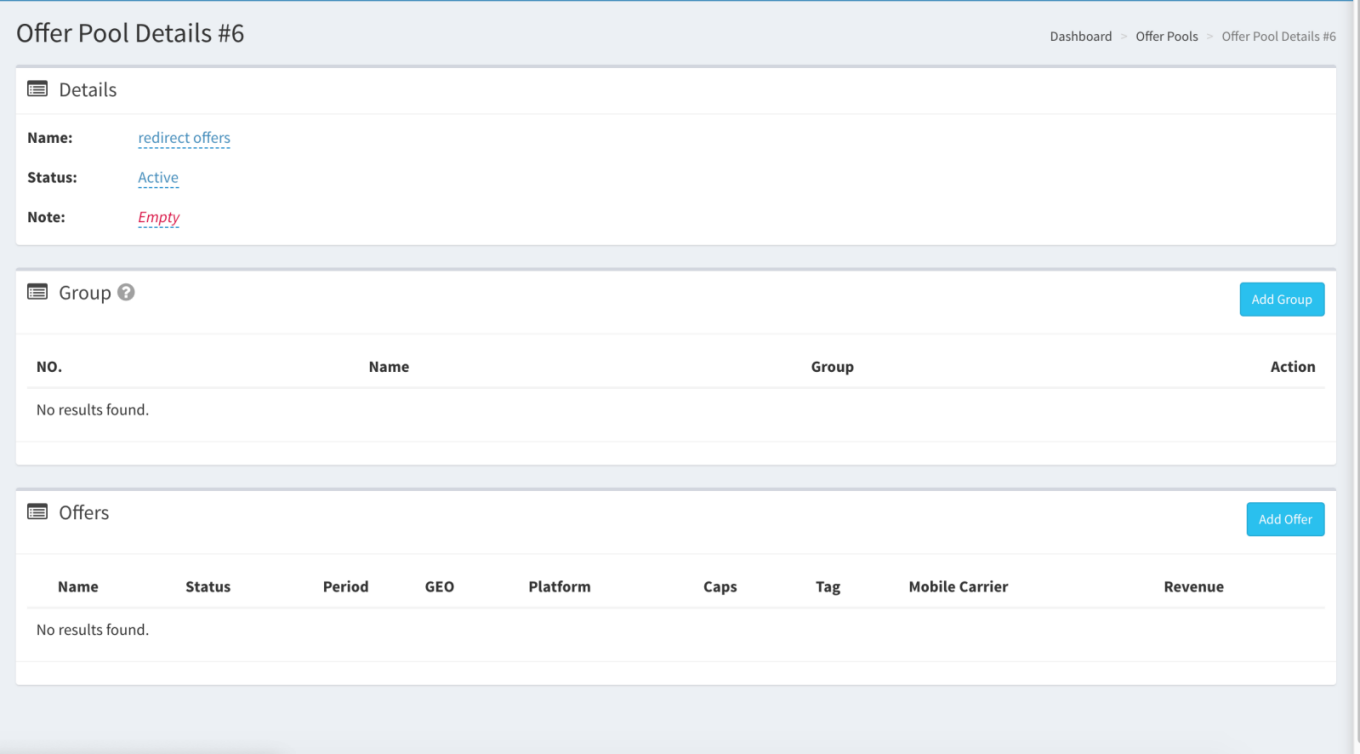1360x754 pixels.
Task: Click the GEO column header
Action: tap(440, 587)
